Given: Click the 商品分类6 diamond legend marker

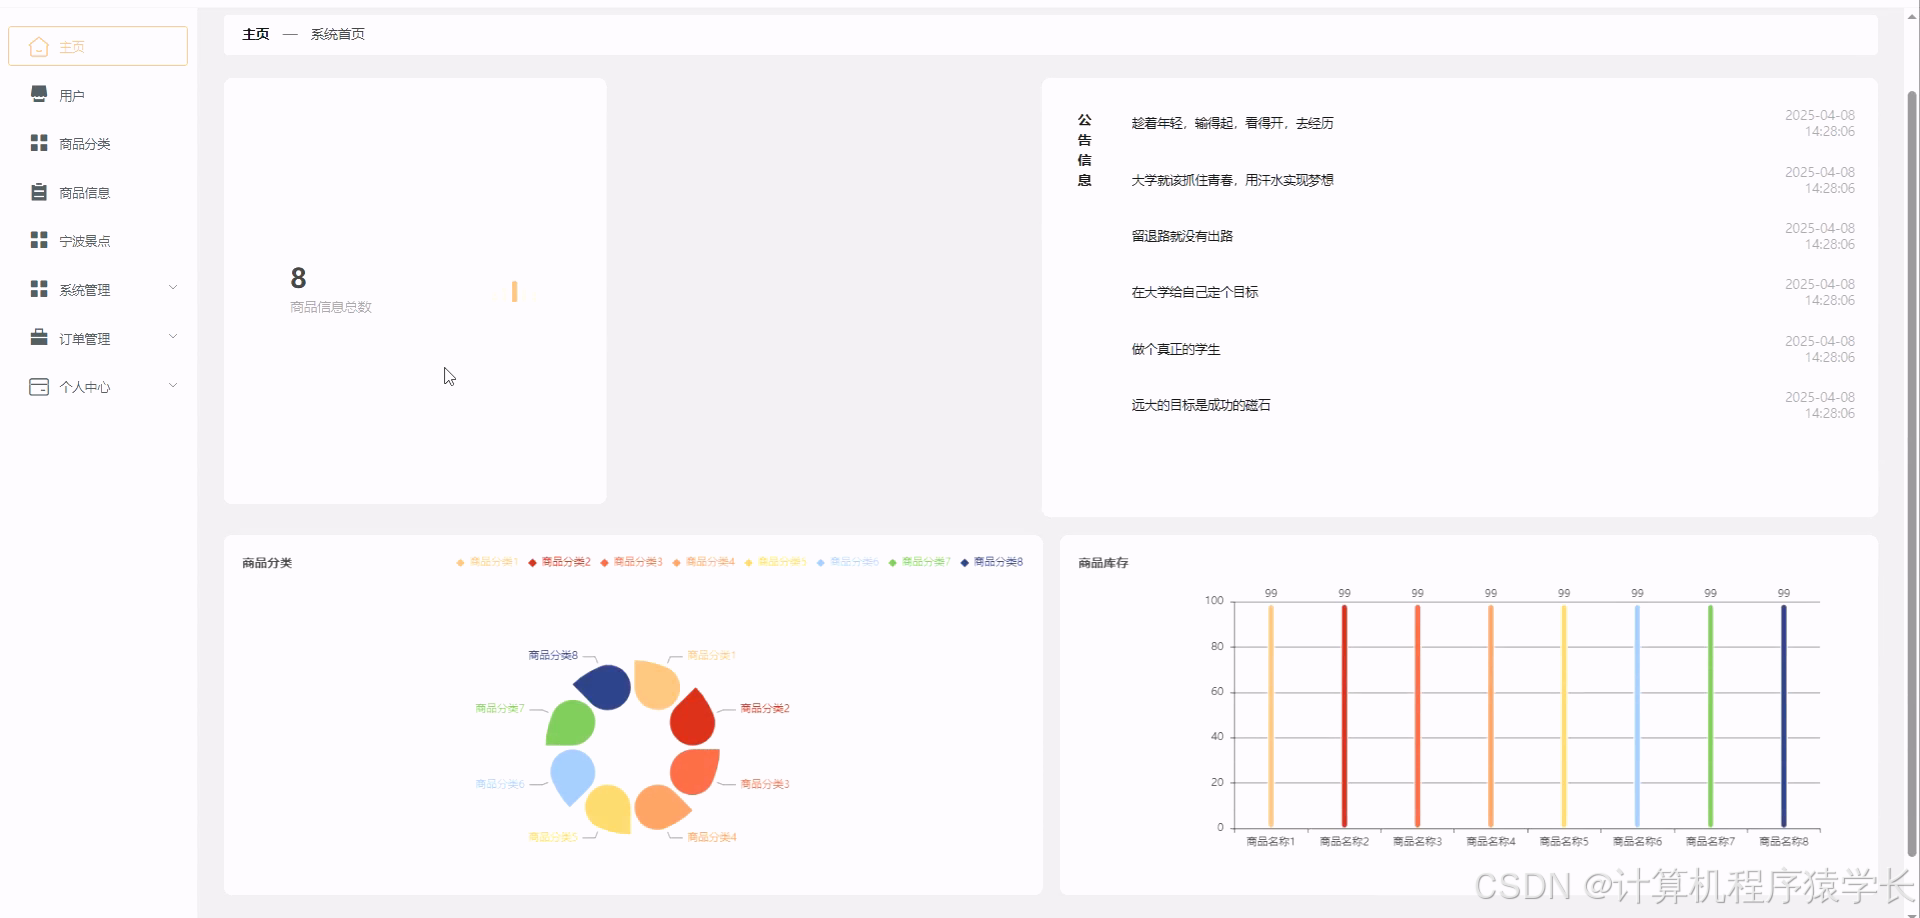Looking at the screenshot, I should pyautogui.click(x=820, y=562).
